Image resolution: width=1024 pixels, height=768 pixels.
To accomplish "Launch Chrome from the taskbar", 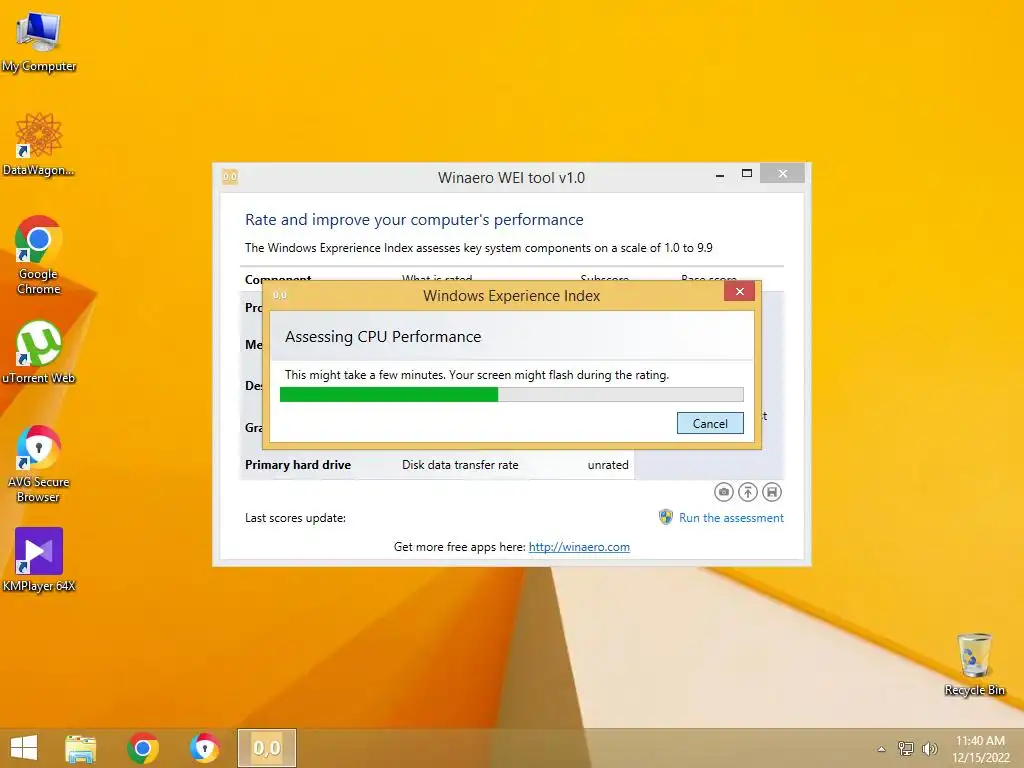I will pyautogui.click(x=143, y=748).
